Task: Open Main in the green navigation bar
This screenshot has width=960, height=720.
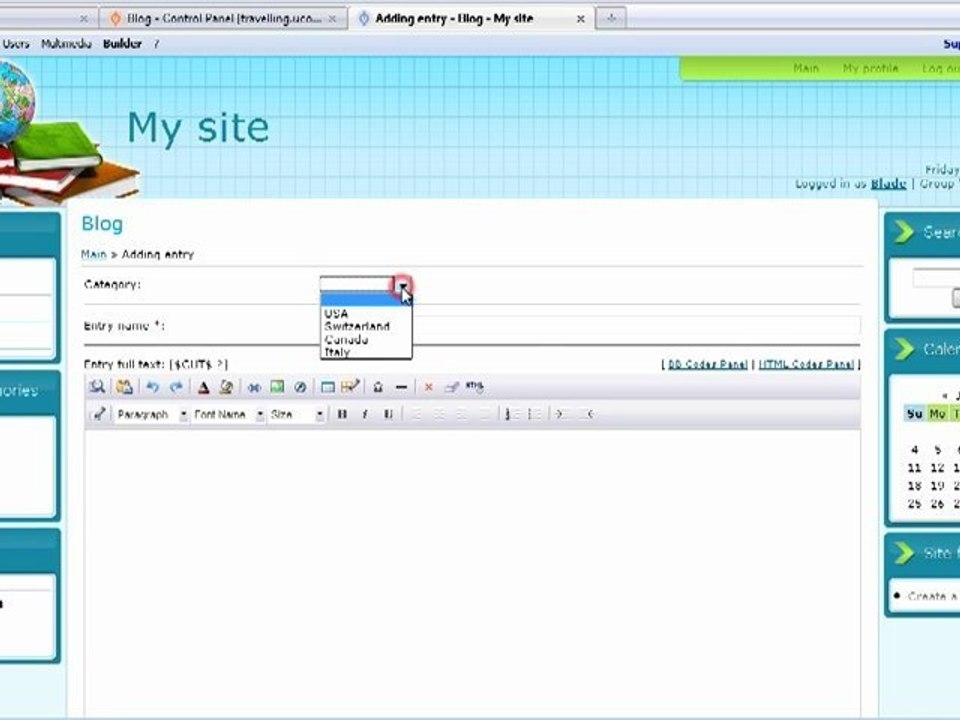Action: (x=806, y=68)
